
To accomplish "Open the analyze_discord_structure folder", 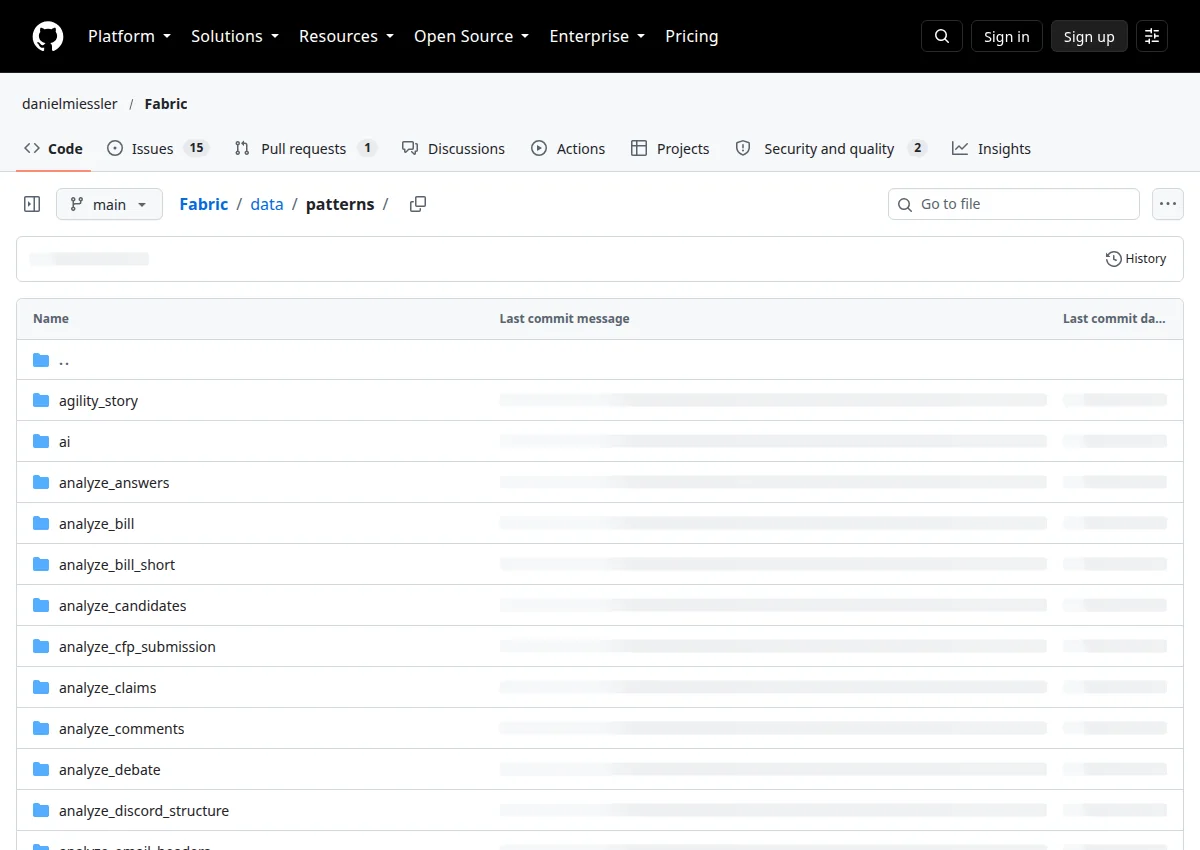I will coord(144,811).
